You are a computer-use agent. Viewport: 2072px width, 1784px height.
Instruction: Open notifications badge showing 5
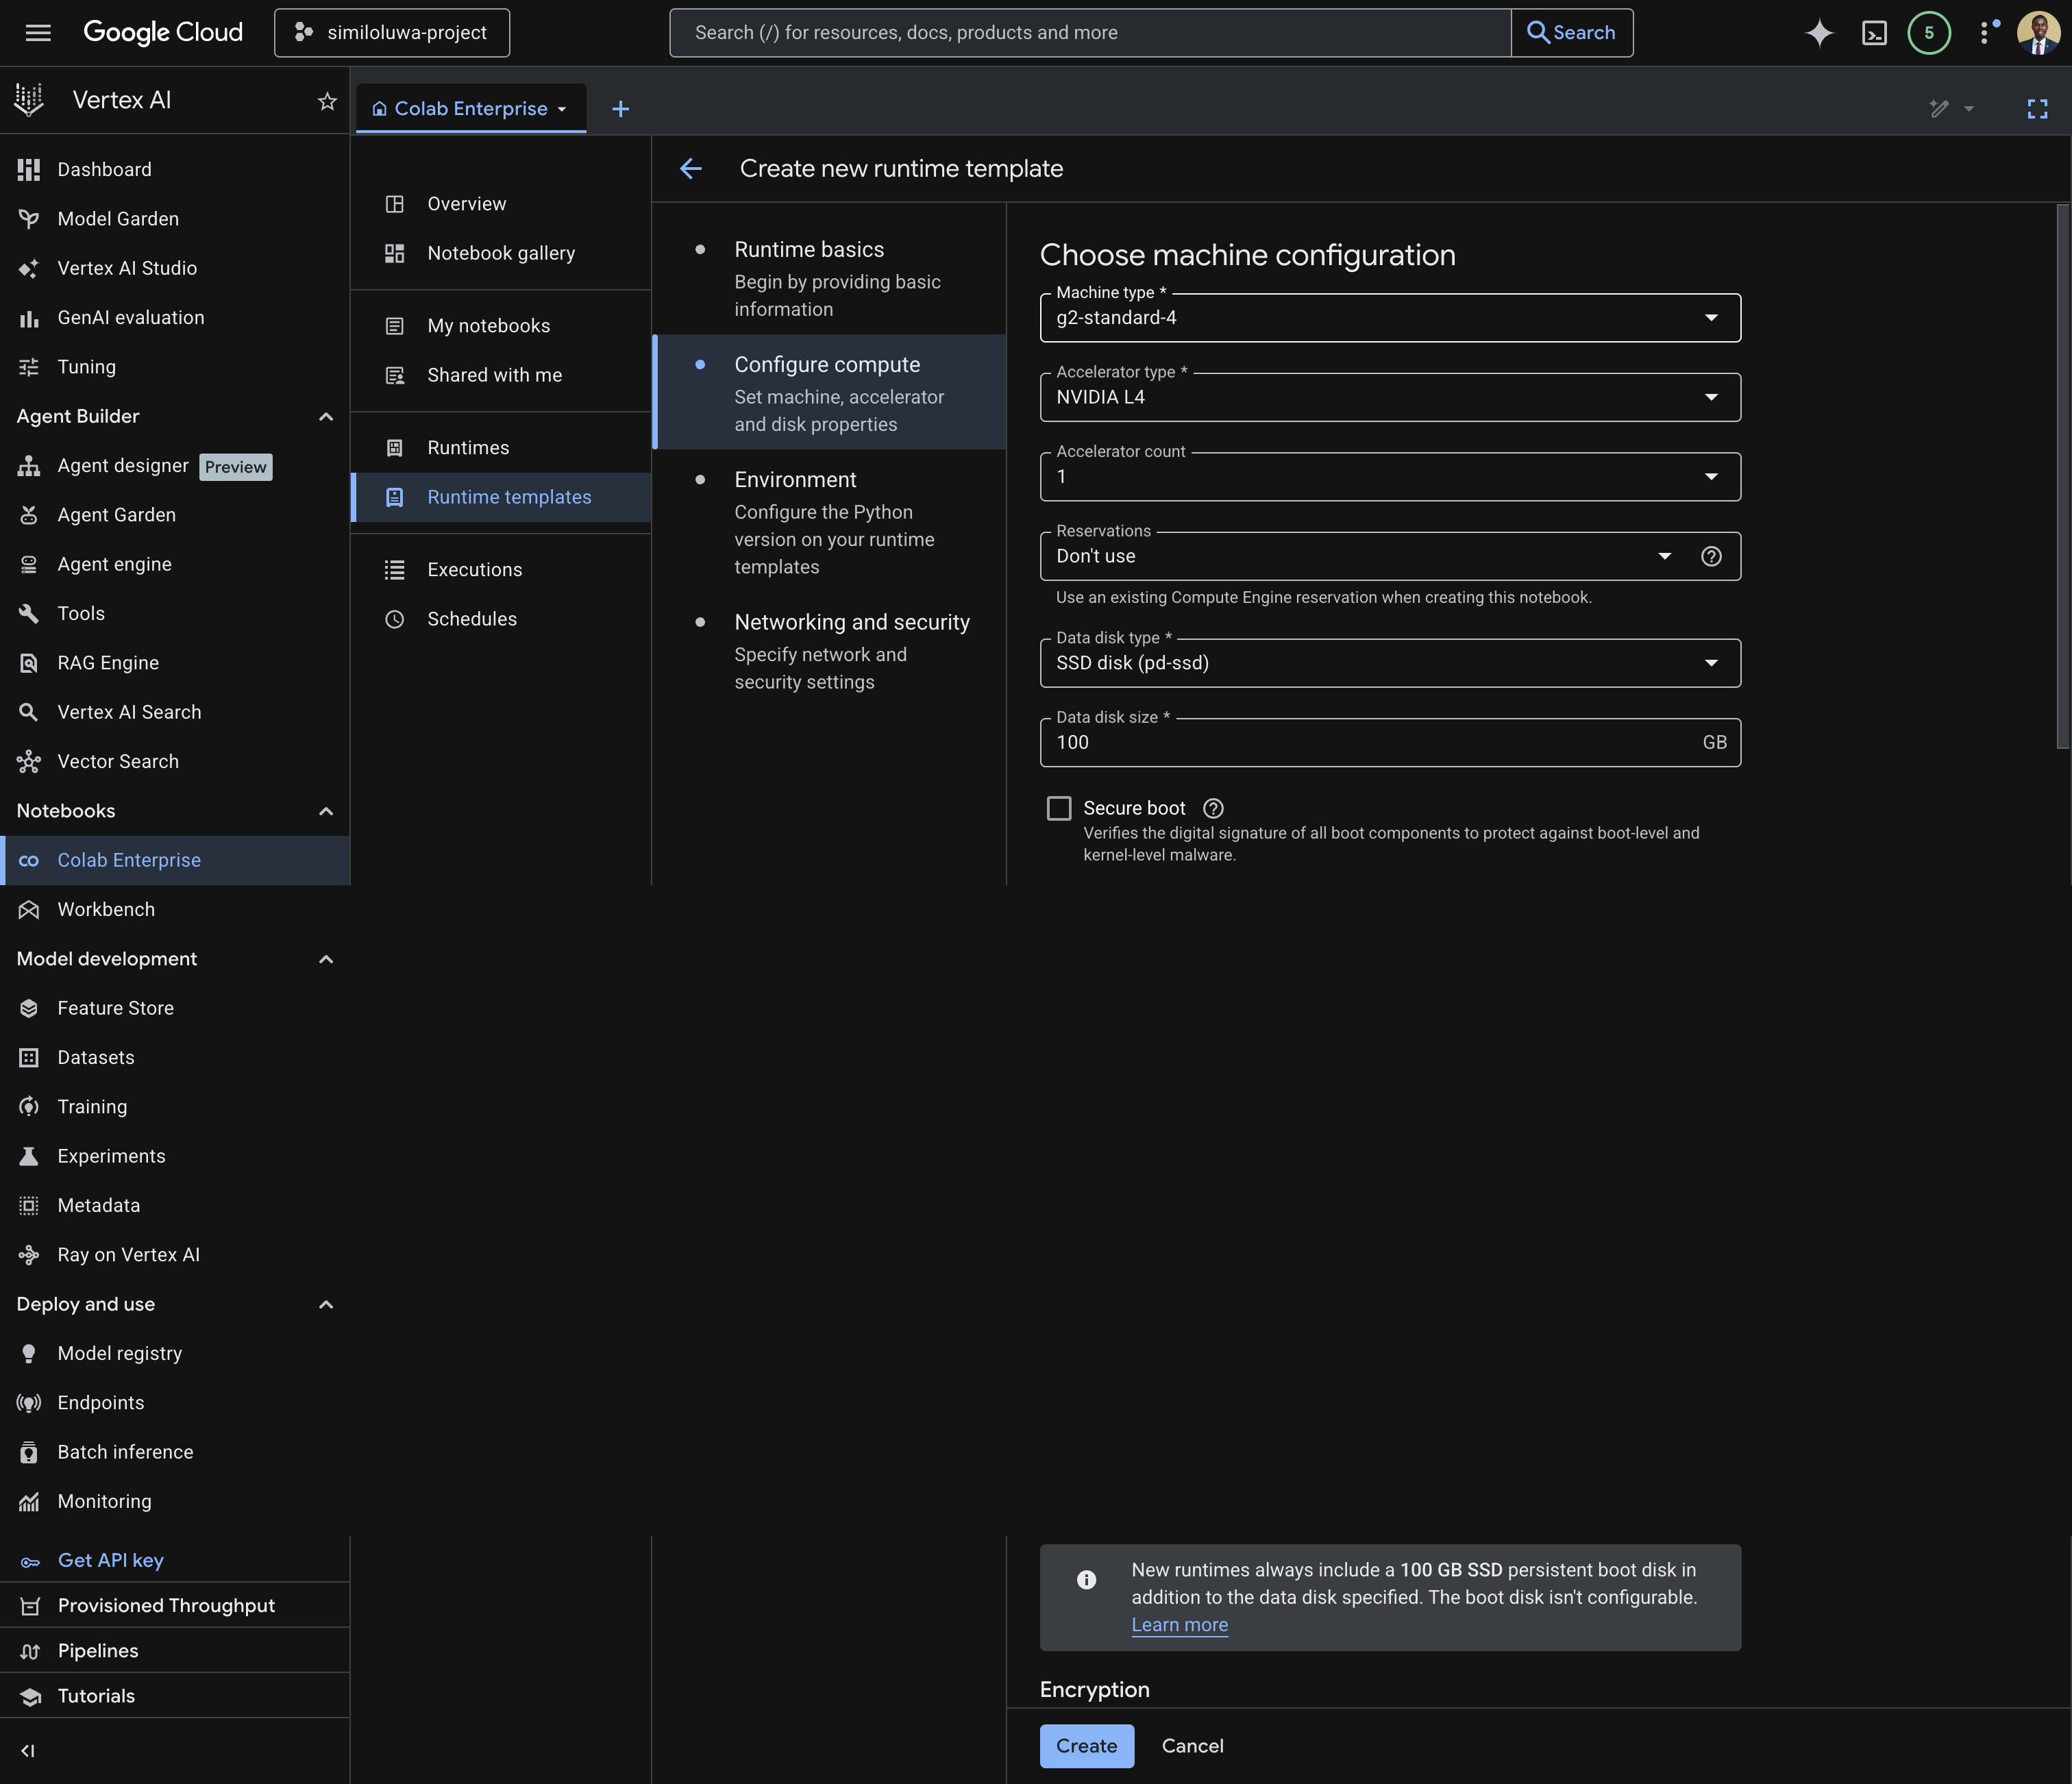coord(1929,32)
